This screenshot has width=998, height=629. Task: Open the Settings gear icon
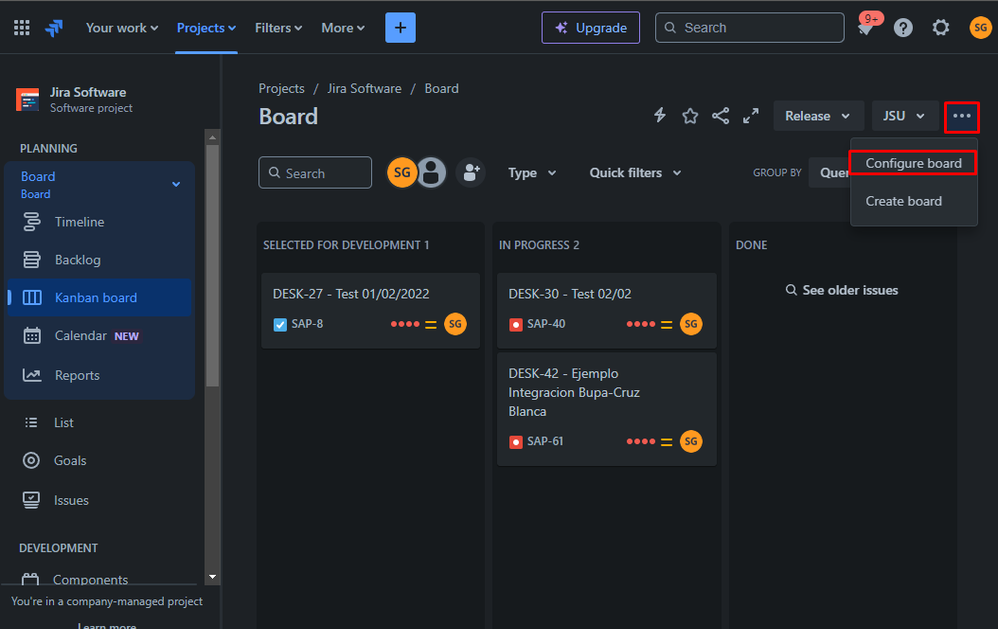[x=940, y=28]
